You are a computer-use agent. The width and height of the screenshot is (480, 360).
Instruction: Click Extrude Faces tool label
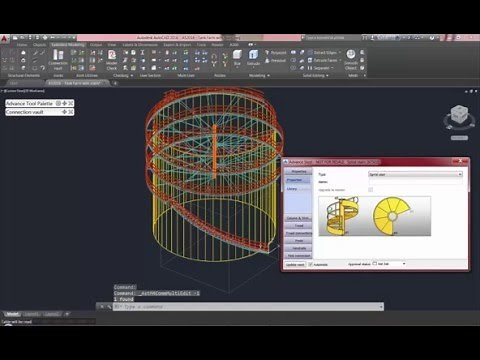pos(325,60)
